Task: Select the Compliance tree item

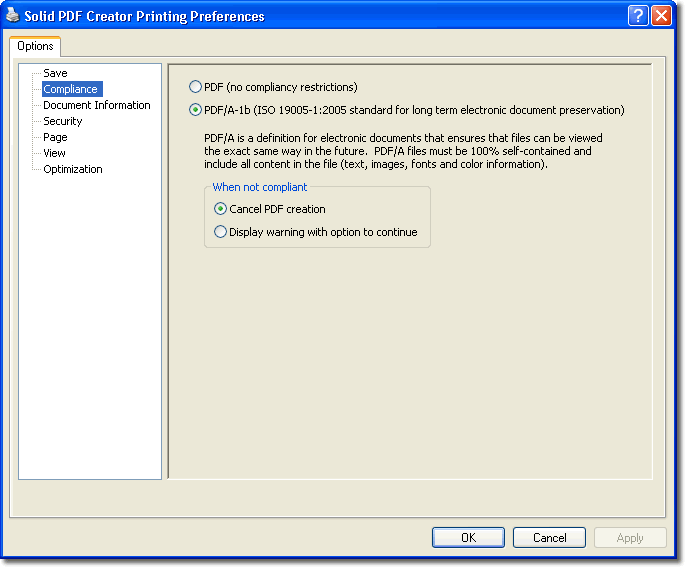Action: [x=70, y=89]
